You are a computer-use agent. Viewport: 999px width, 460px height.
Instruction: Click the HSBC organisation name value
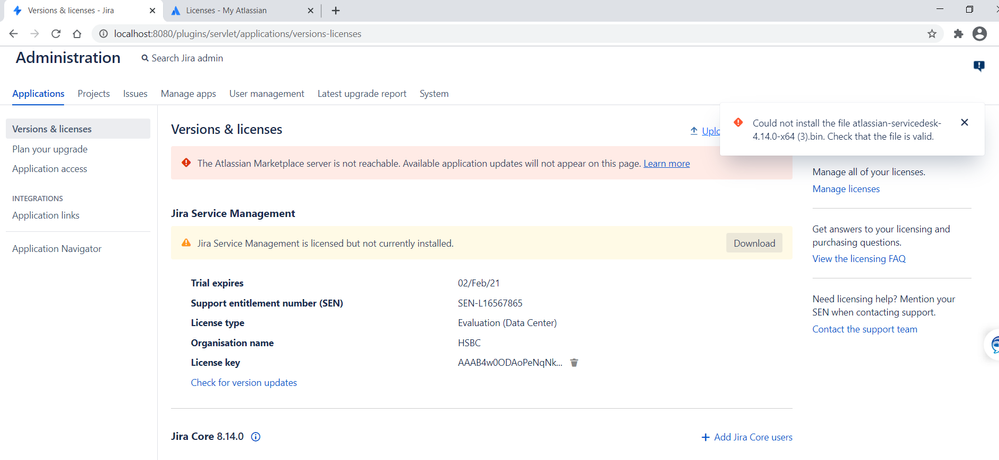click(470, 343)
